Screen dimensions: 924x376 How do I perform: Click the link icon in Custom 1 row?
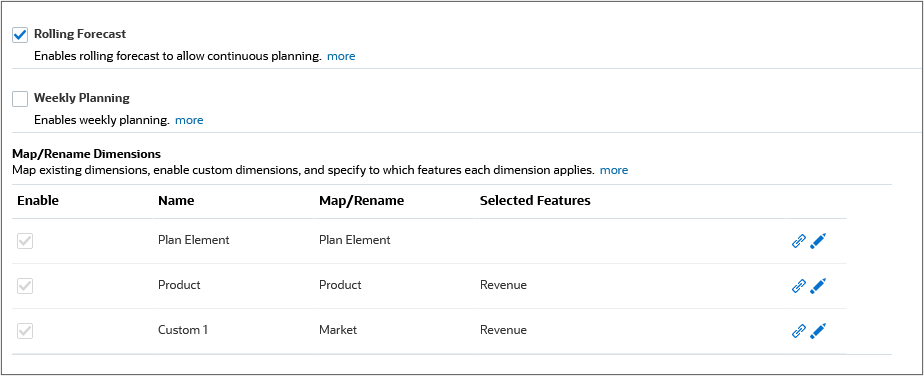pyautogui.click(x=798, y=331)
